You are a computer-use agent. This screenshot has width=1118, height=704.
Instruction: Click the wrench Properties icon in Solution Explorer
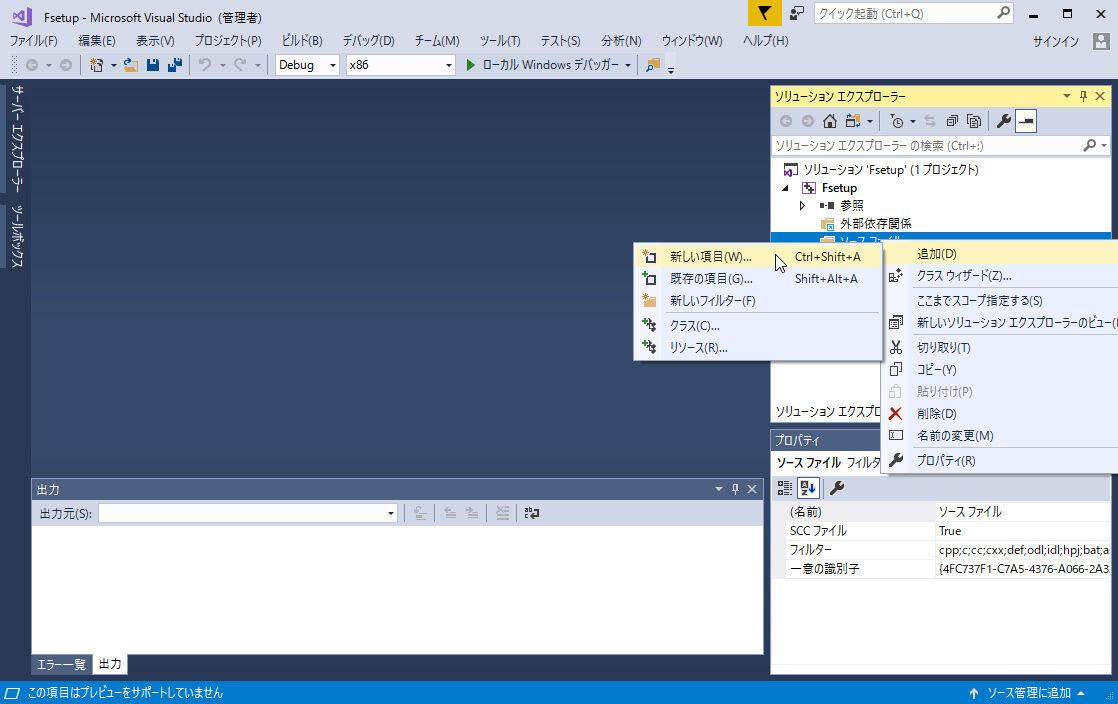tap(1004, 121)
